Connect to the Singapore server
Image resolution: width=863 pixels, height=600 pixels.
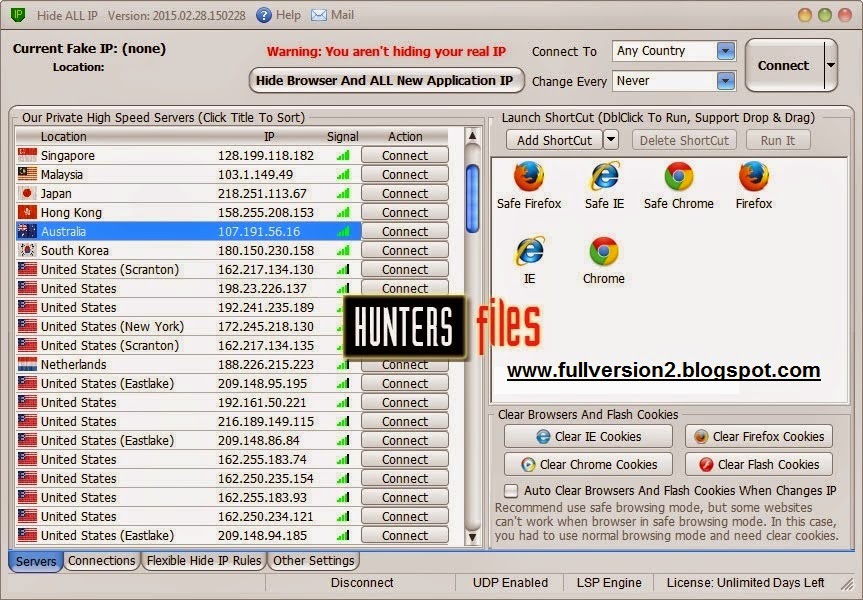pyautogui.click(x=405, y=156)
